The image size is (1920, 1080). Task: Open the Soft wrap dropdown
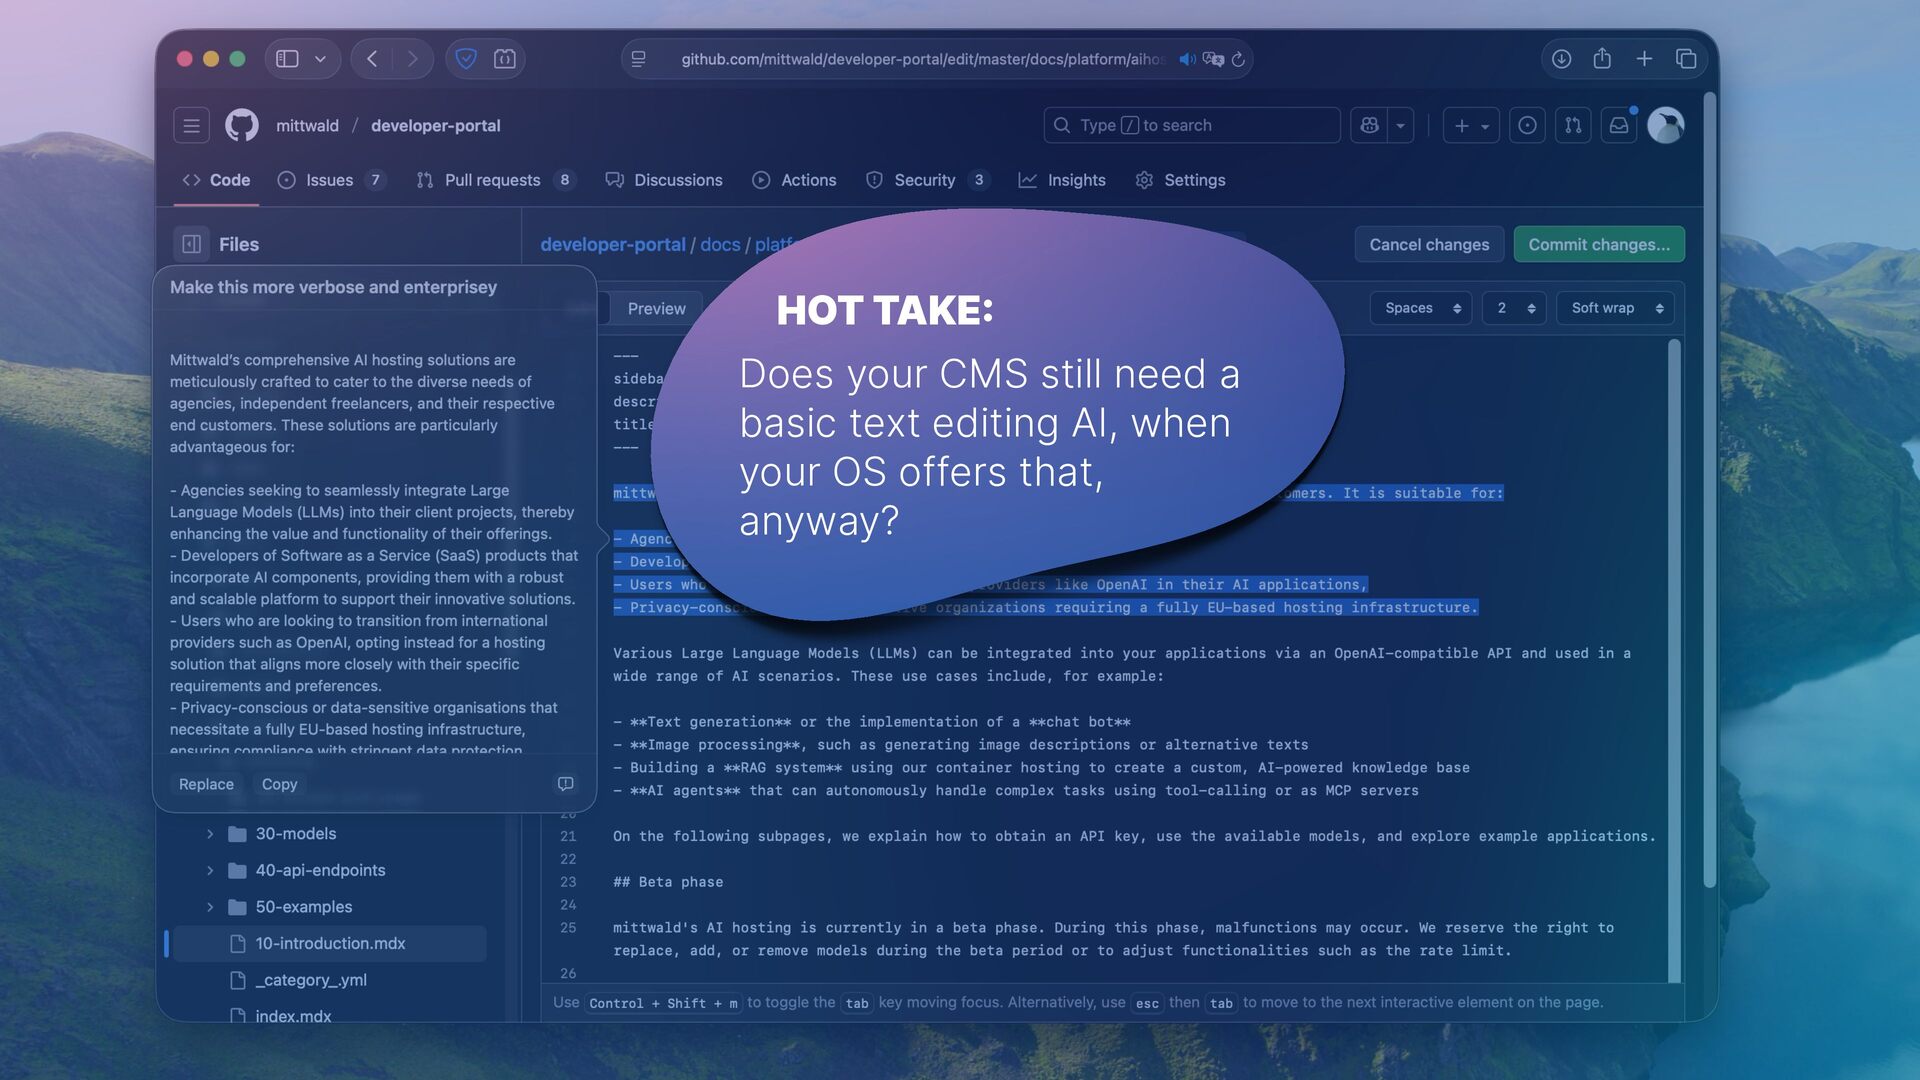(x=1615, y=308)
